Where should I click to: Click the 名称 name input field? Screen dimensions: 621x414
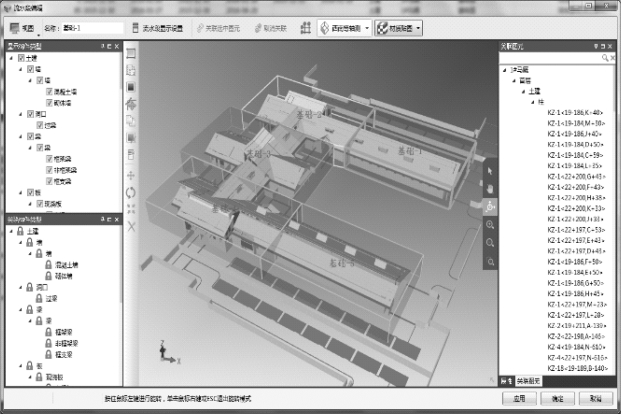click(x=93, y=28)
